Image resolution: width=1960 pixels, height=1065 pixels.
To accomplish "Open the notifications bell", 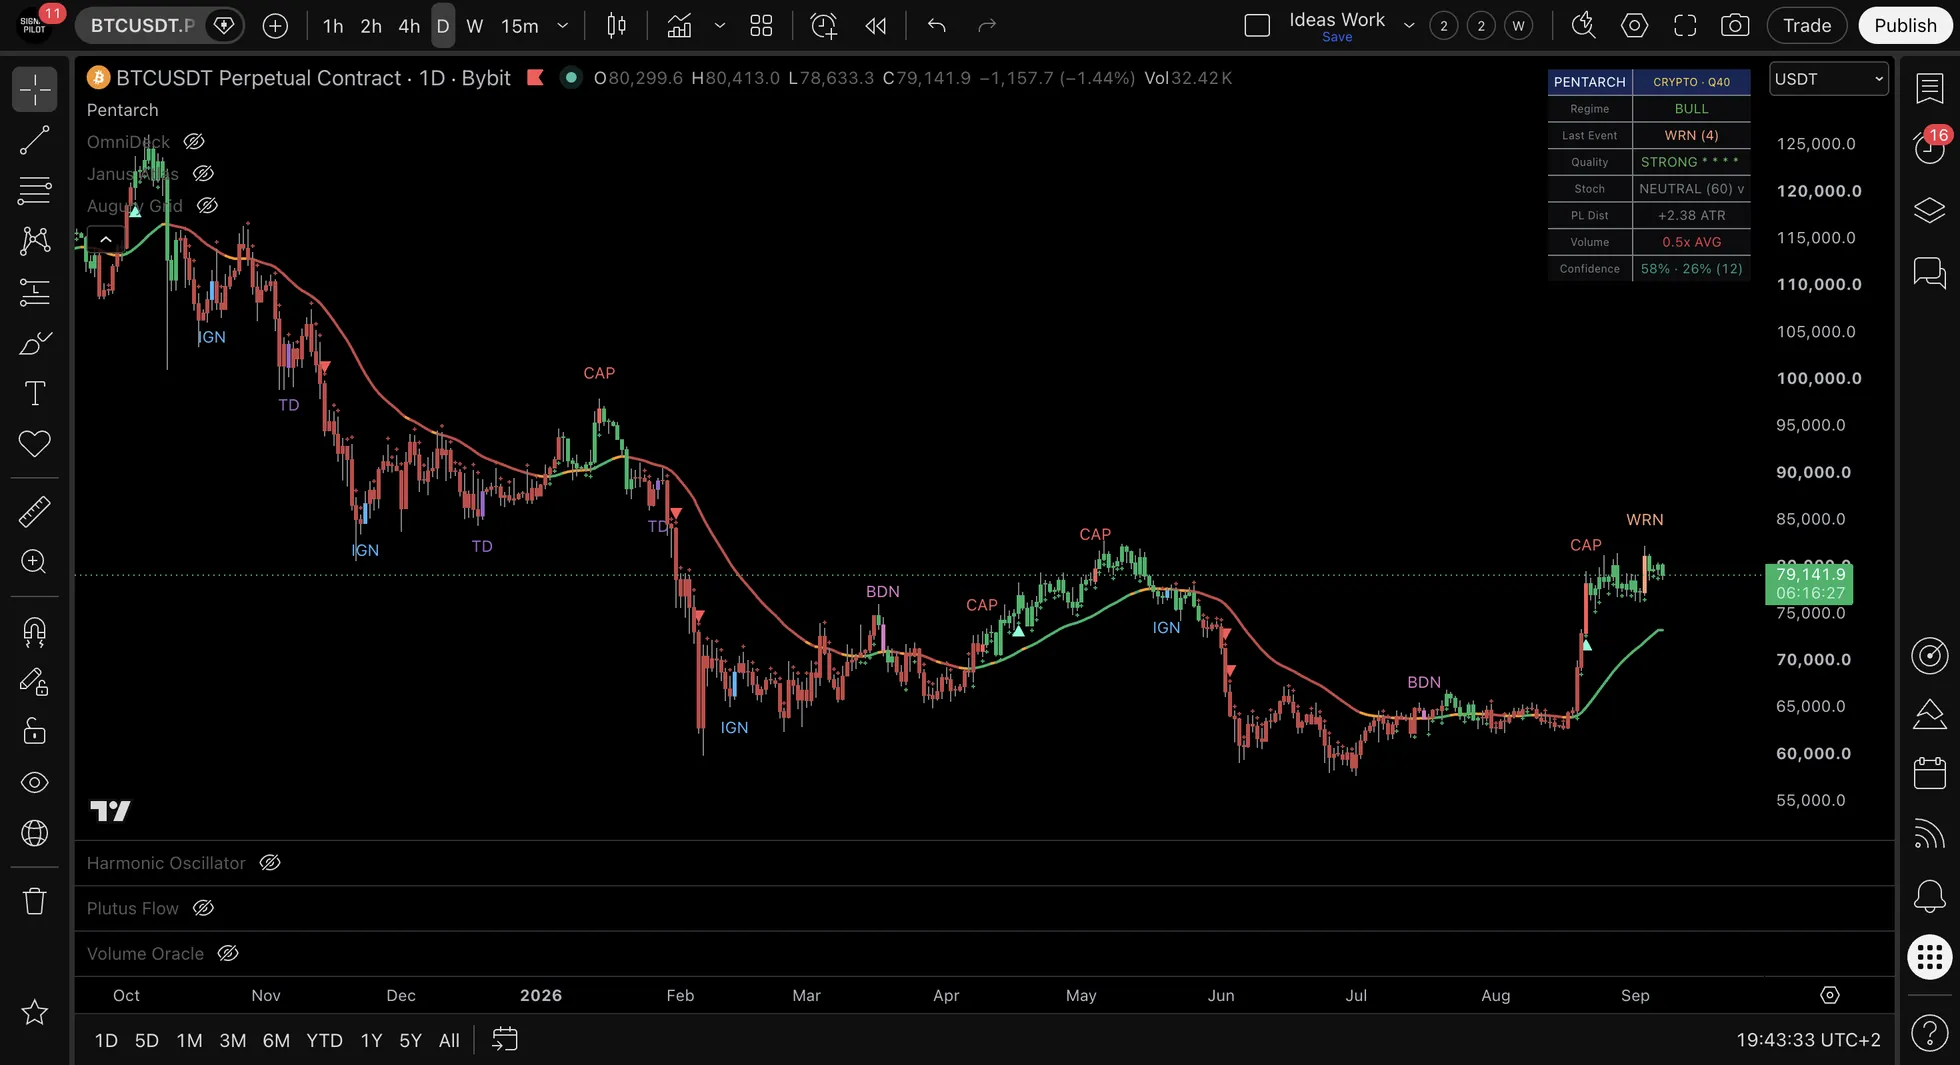I will pos(1929,895).
